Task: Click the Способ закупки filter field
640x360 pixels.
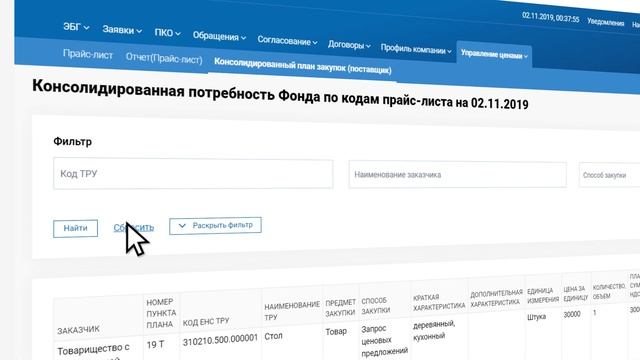Action: click(609, 175)
